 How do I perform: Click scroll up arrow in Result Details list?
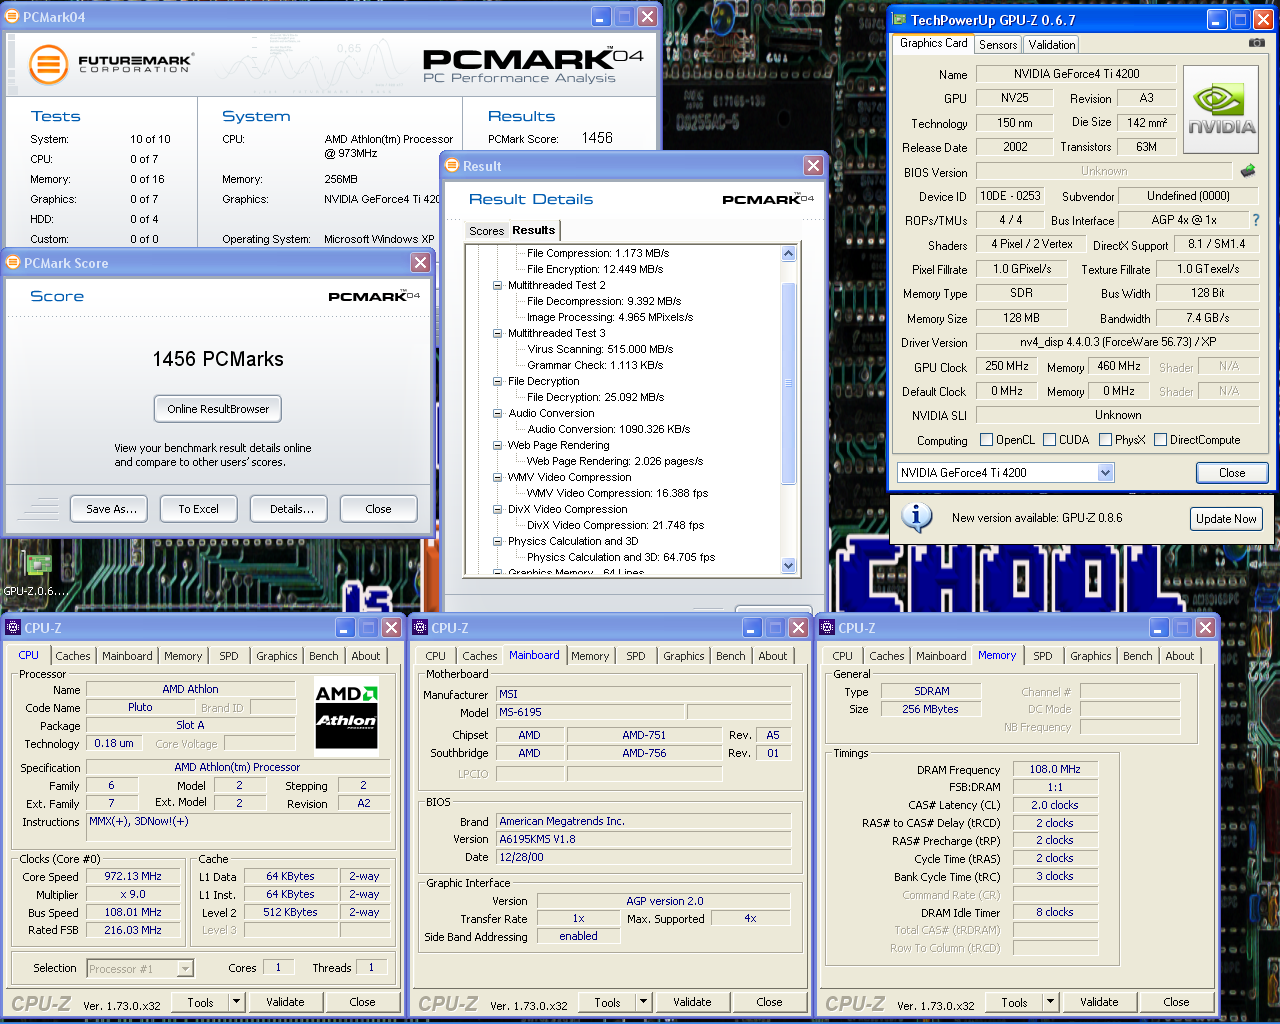coord(788,253)
